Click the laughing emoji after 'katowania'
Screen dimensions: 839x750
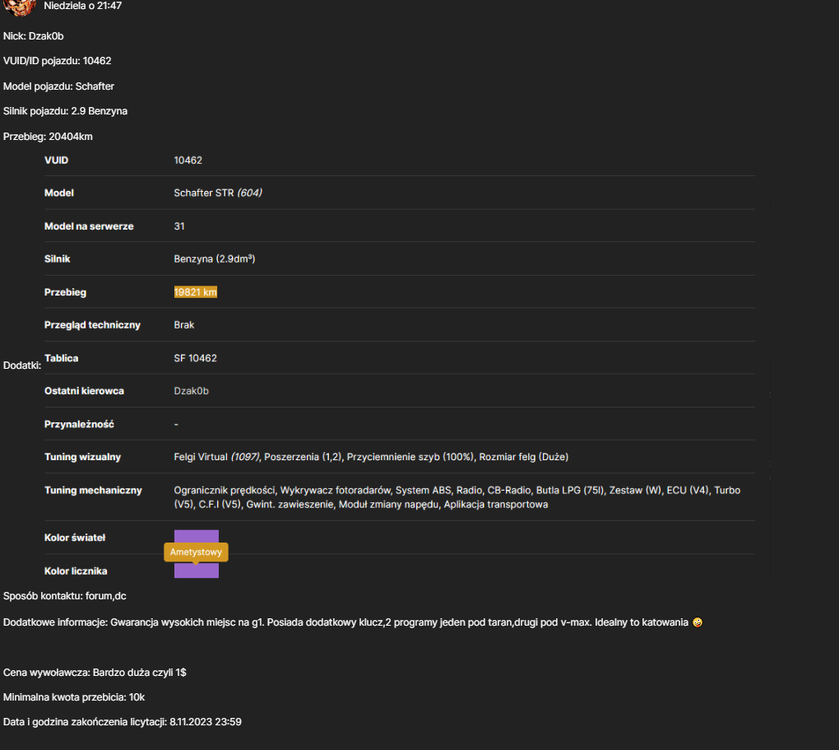697,623
